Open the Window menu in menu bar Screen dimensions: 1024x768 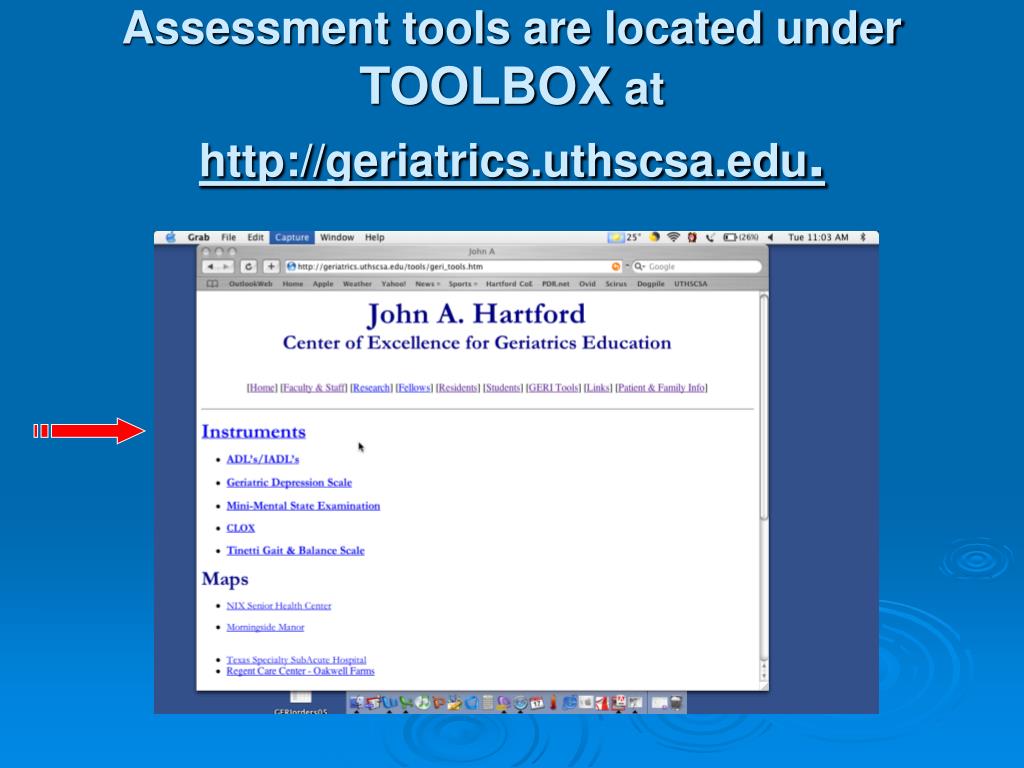pyautogui.click(x=337, y=238)
